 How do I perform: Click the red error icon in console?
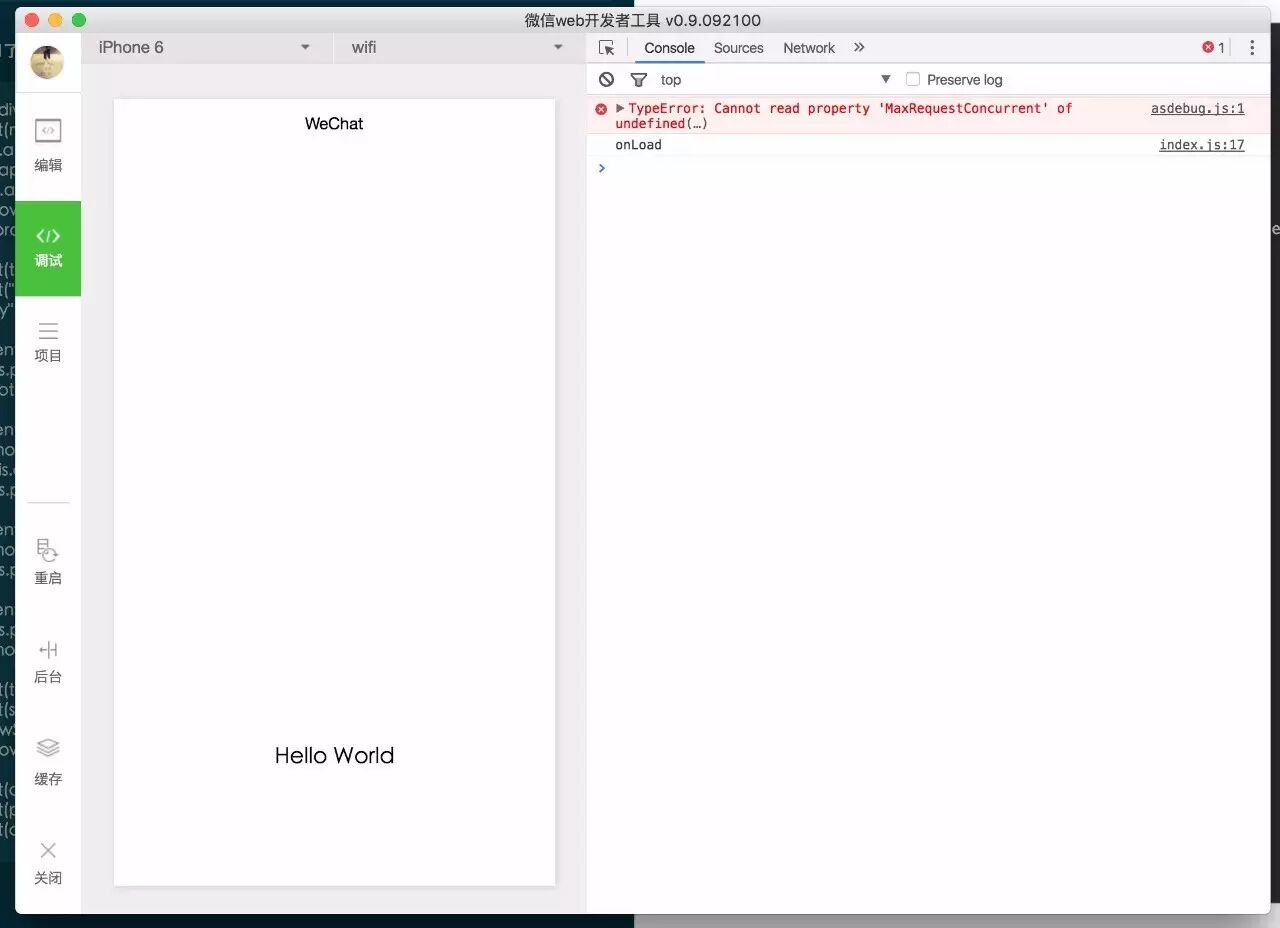(x=601, y=109)
